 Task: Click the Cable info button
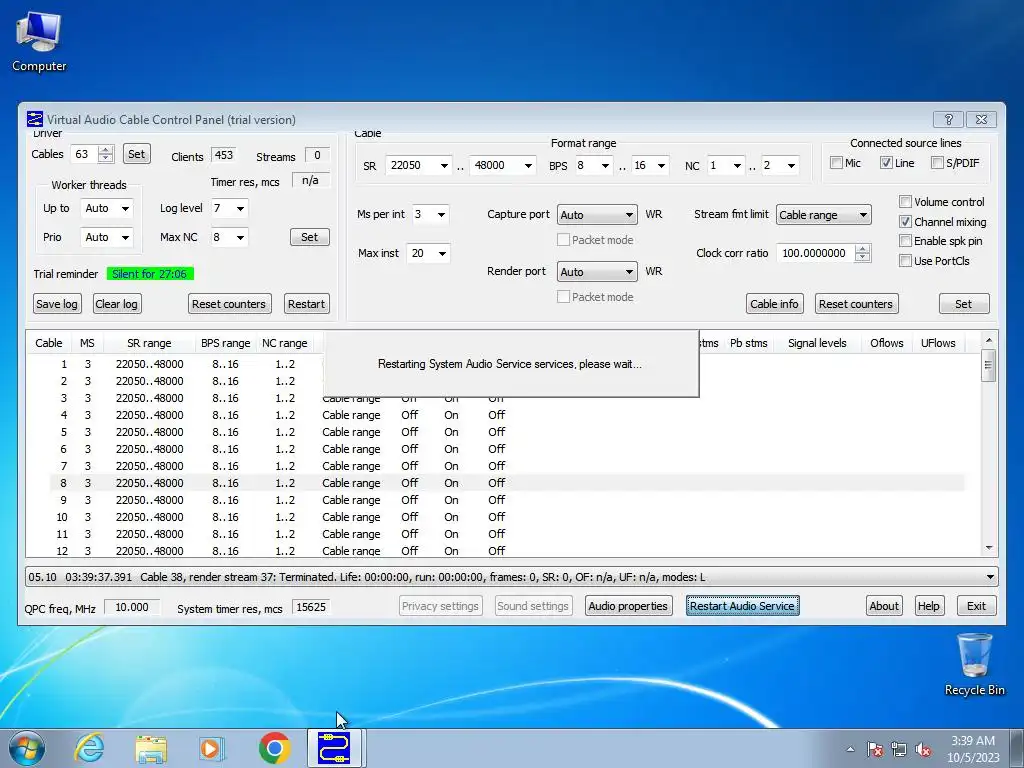(774, 304)
